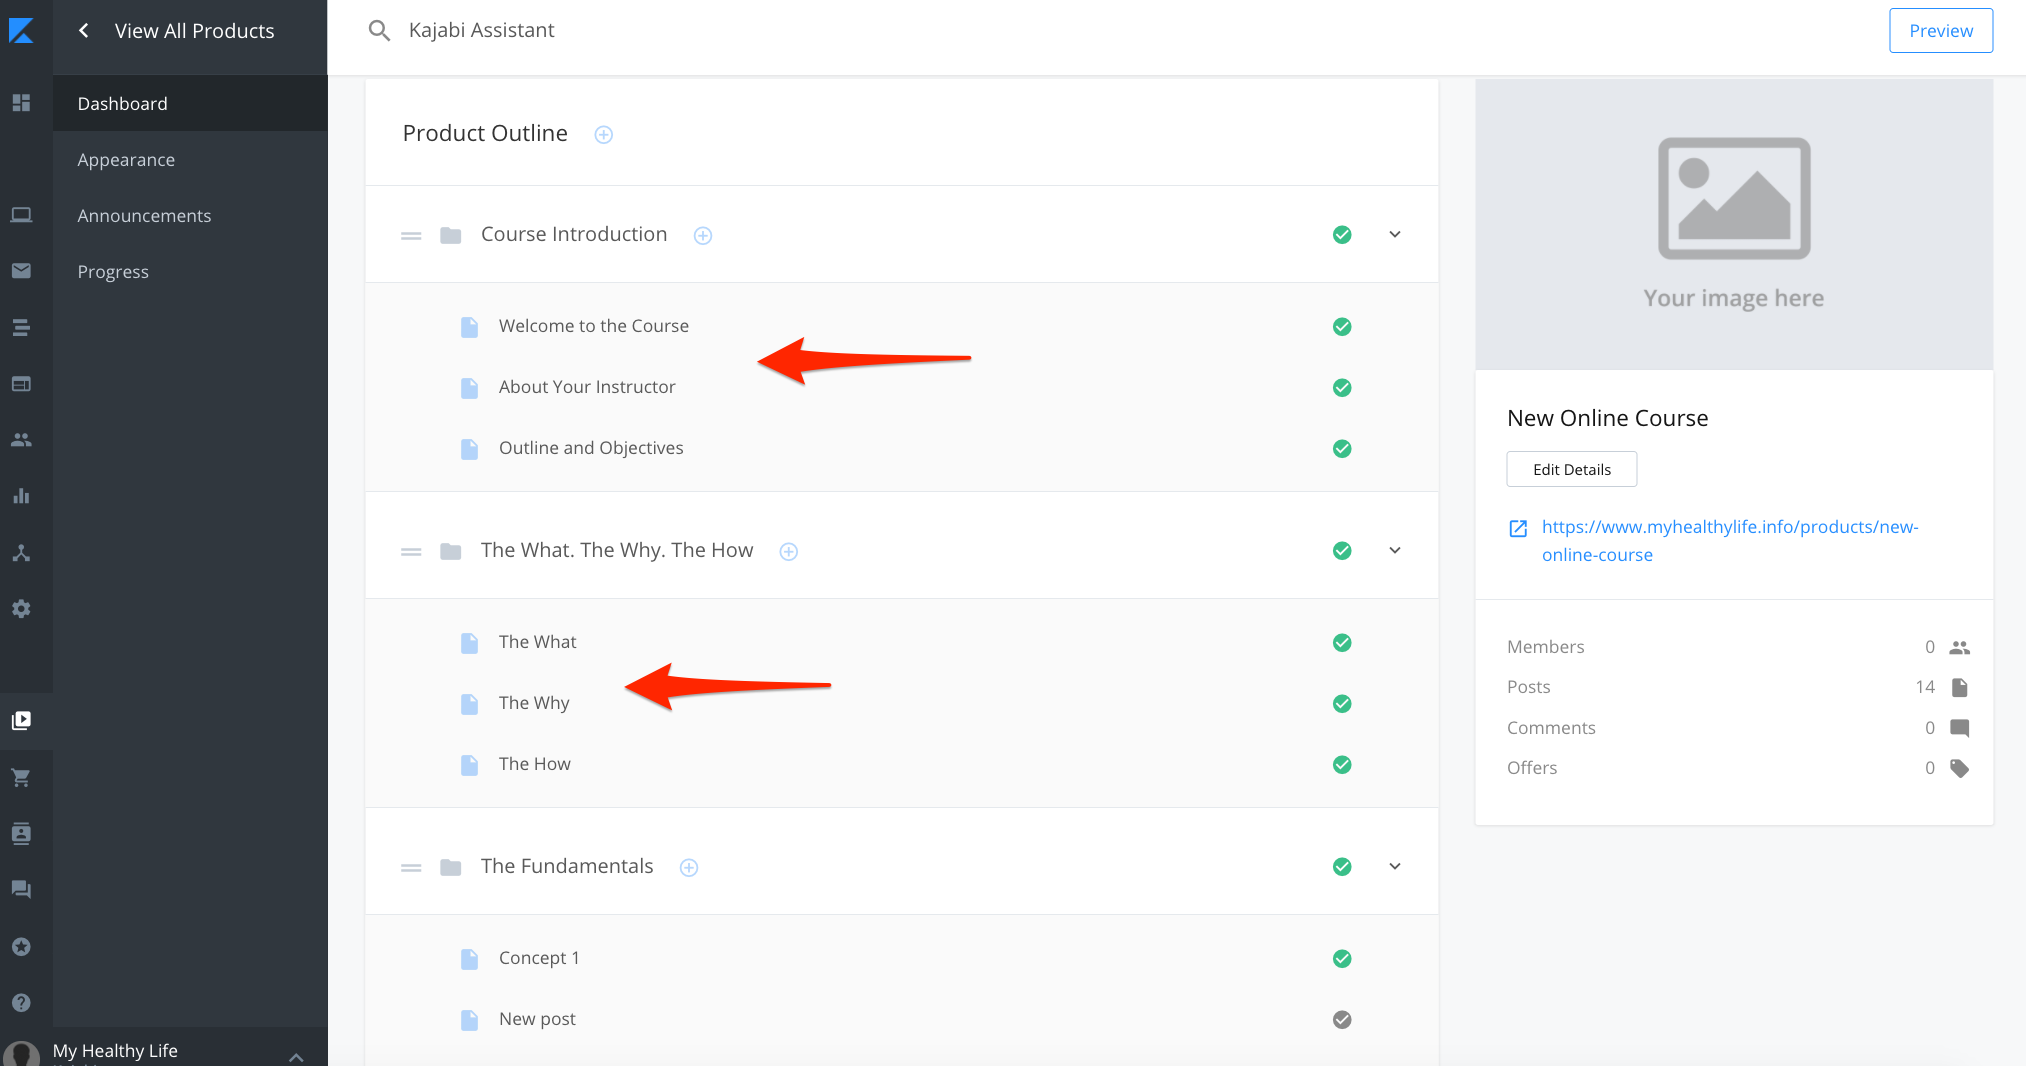Collapse The What. The Why. The How category
The height and width of the screenshot is (1066, 2026).
(1394, 550)
